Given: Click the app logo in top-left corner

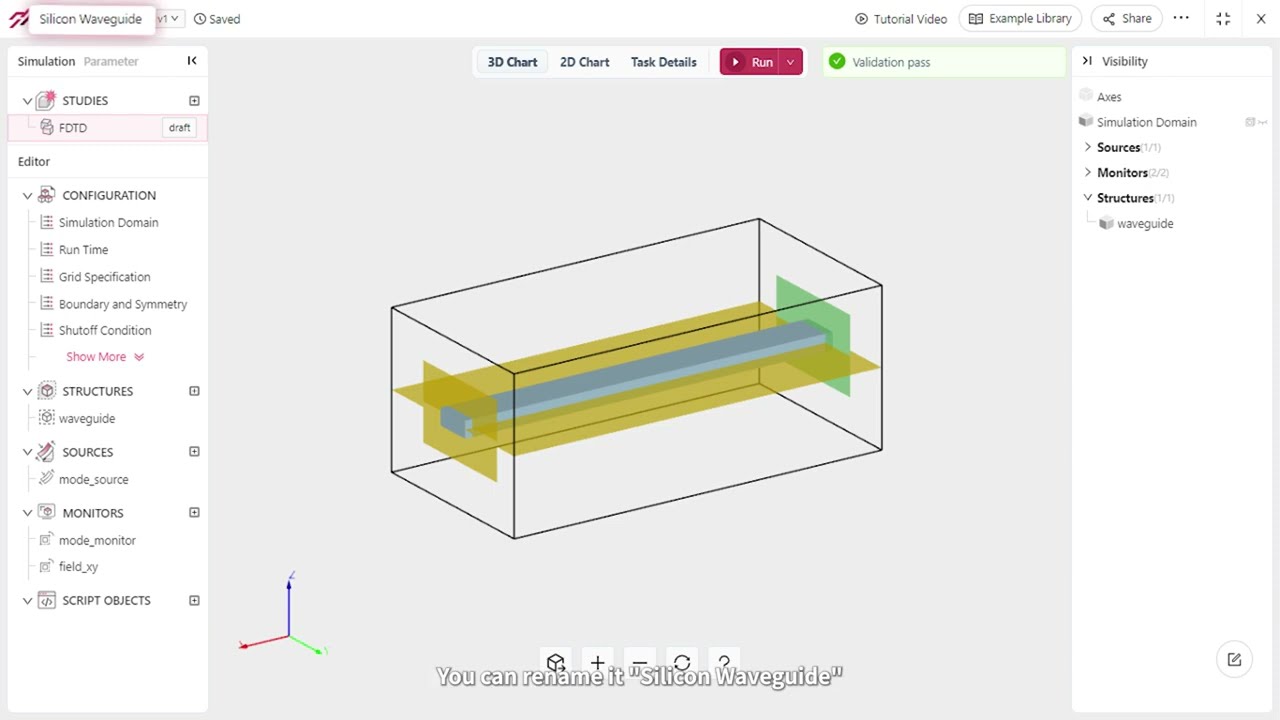Looking at the screenshot, I should (x=18, y=19).
